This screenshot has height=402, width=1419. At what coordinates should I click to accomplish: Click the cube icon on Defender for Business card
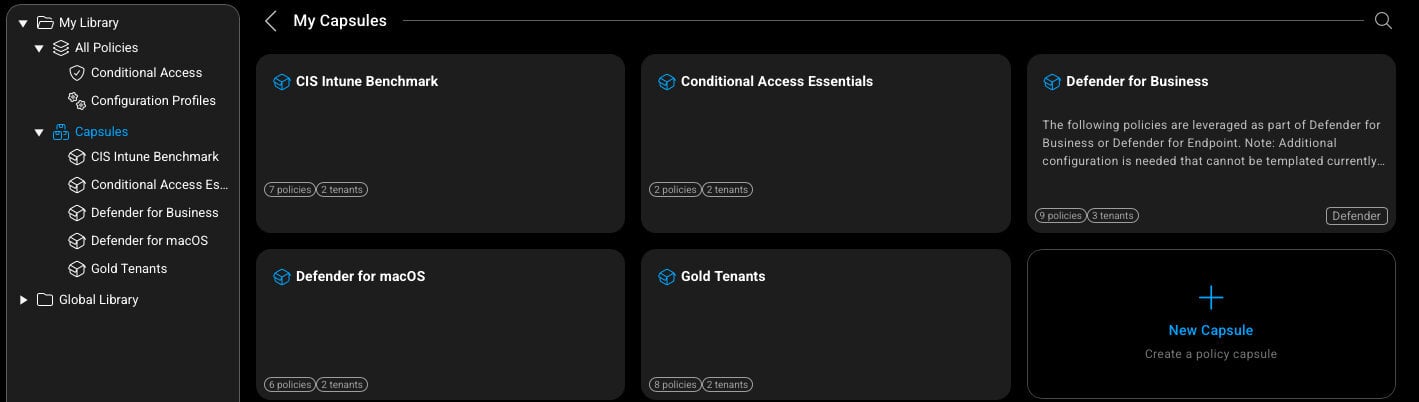click(1052, 82)
